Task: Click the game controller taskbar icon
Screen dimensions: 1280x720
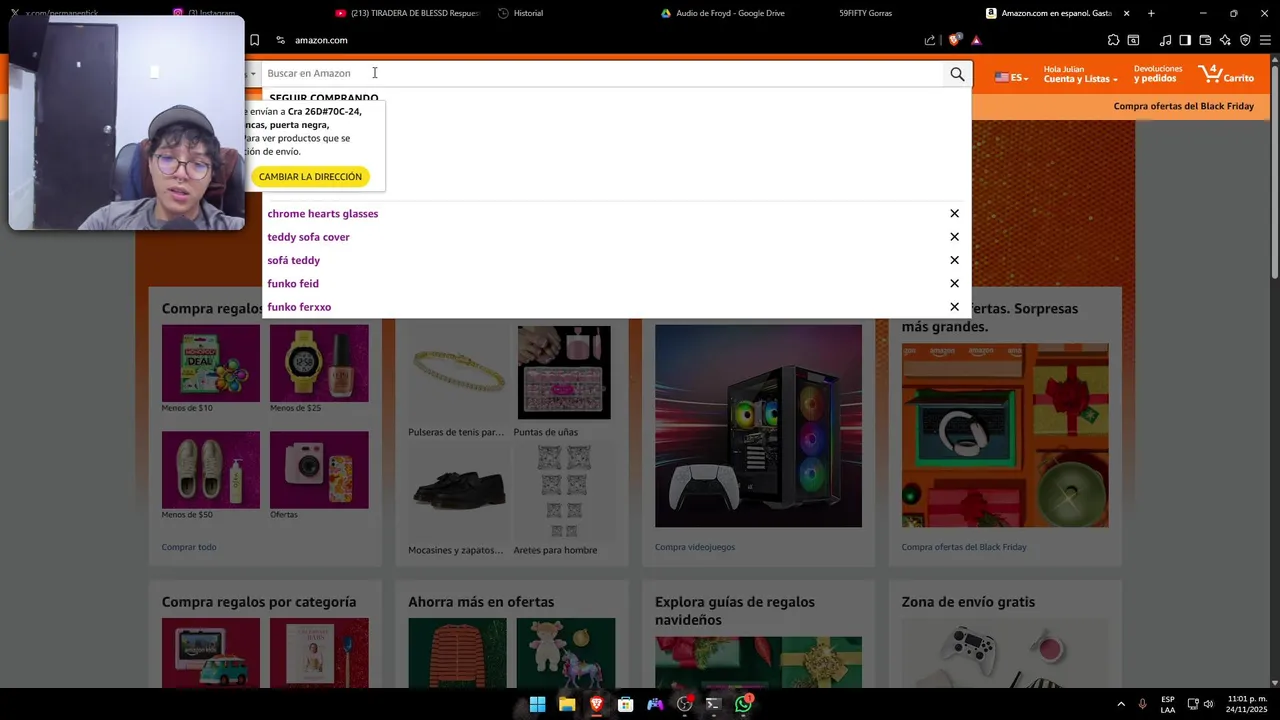Action: coord(655,704)
